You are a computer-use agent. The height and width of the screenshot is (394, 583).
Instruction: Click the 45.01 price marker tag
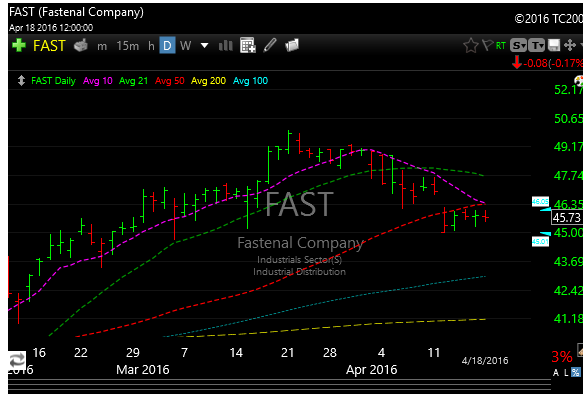540,241
